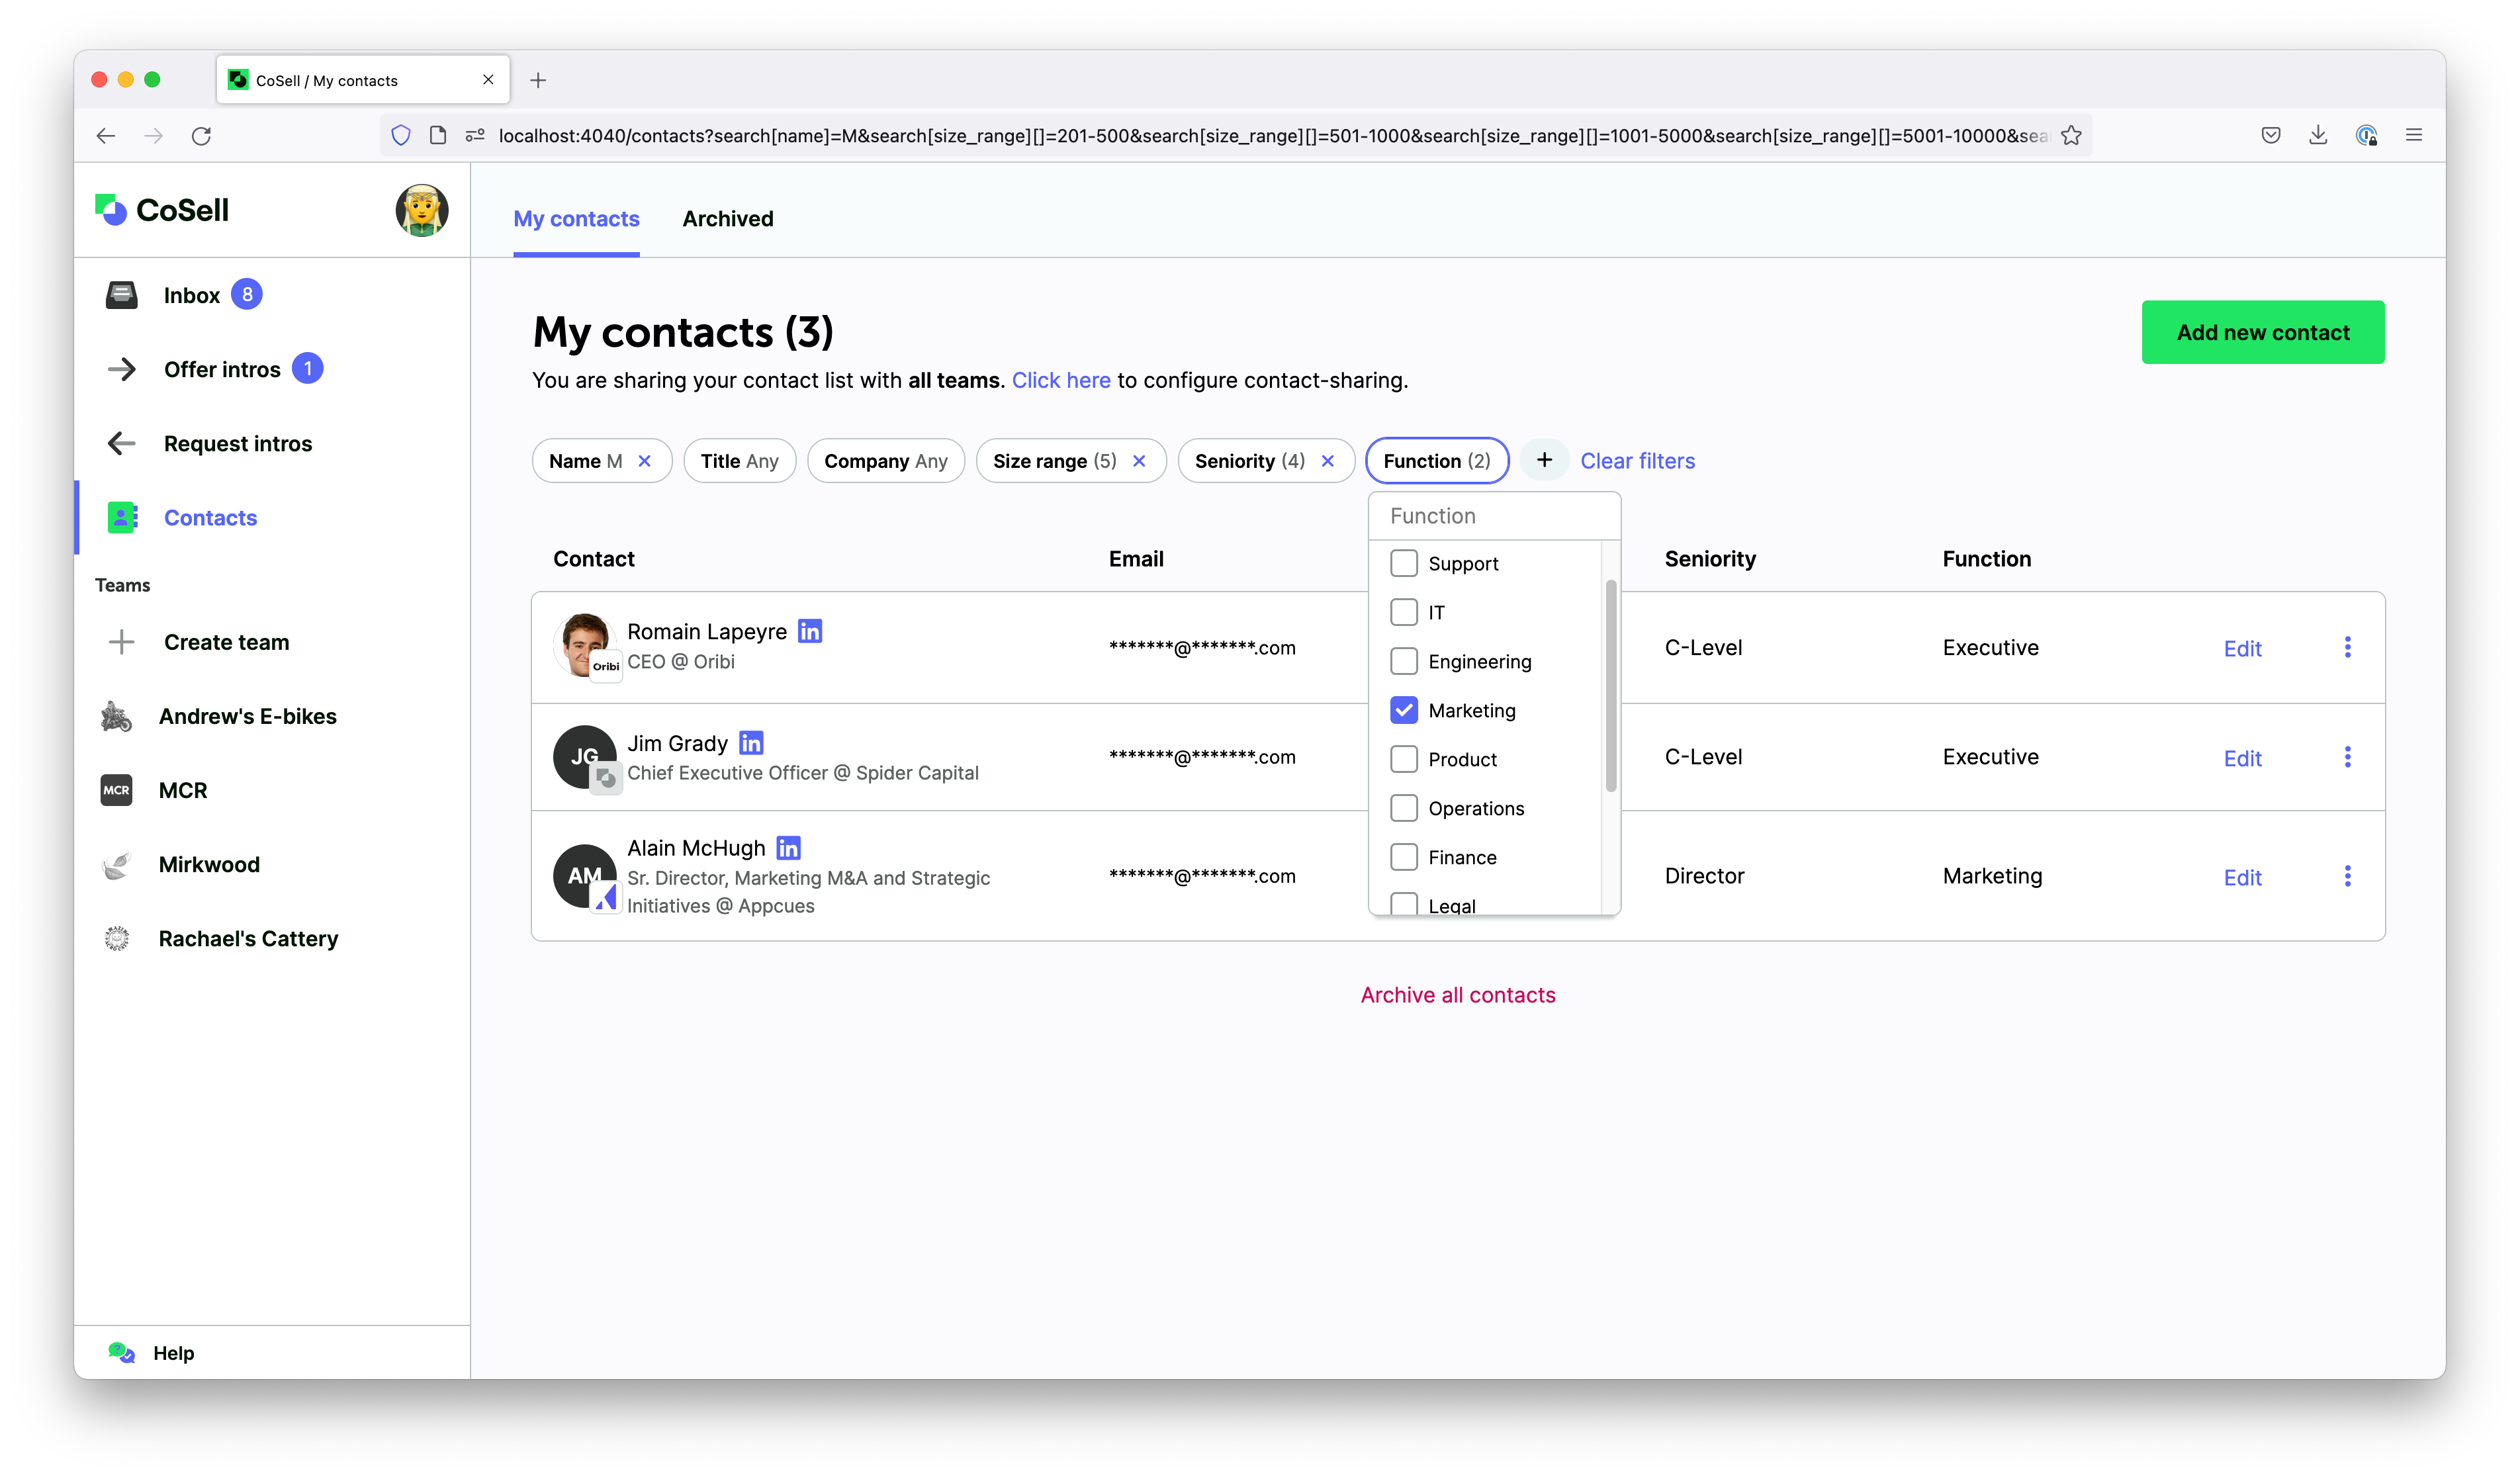The height and width of the screenshot is (1477, 2520).
Task: Select the My contacts tab
Action: point(576,219)
